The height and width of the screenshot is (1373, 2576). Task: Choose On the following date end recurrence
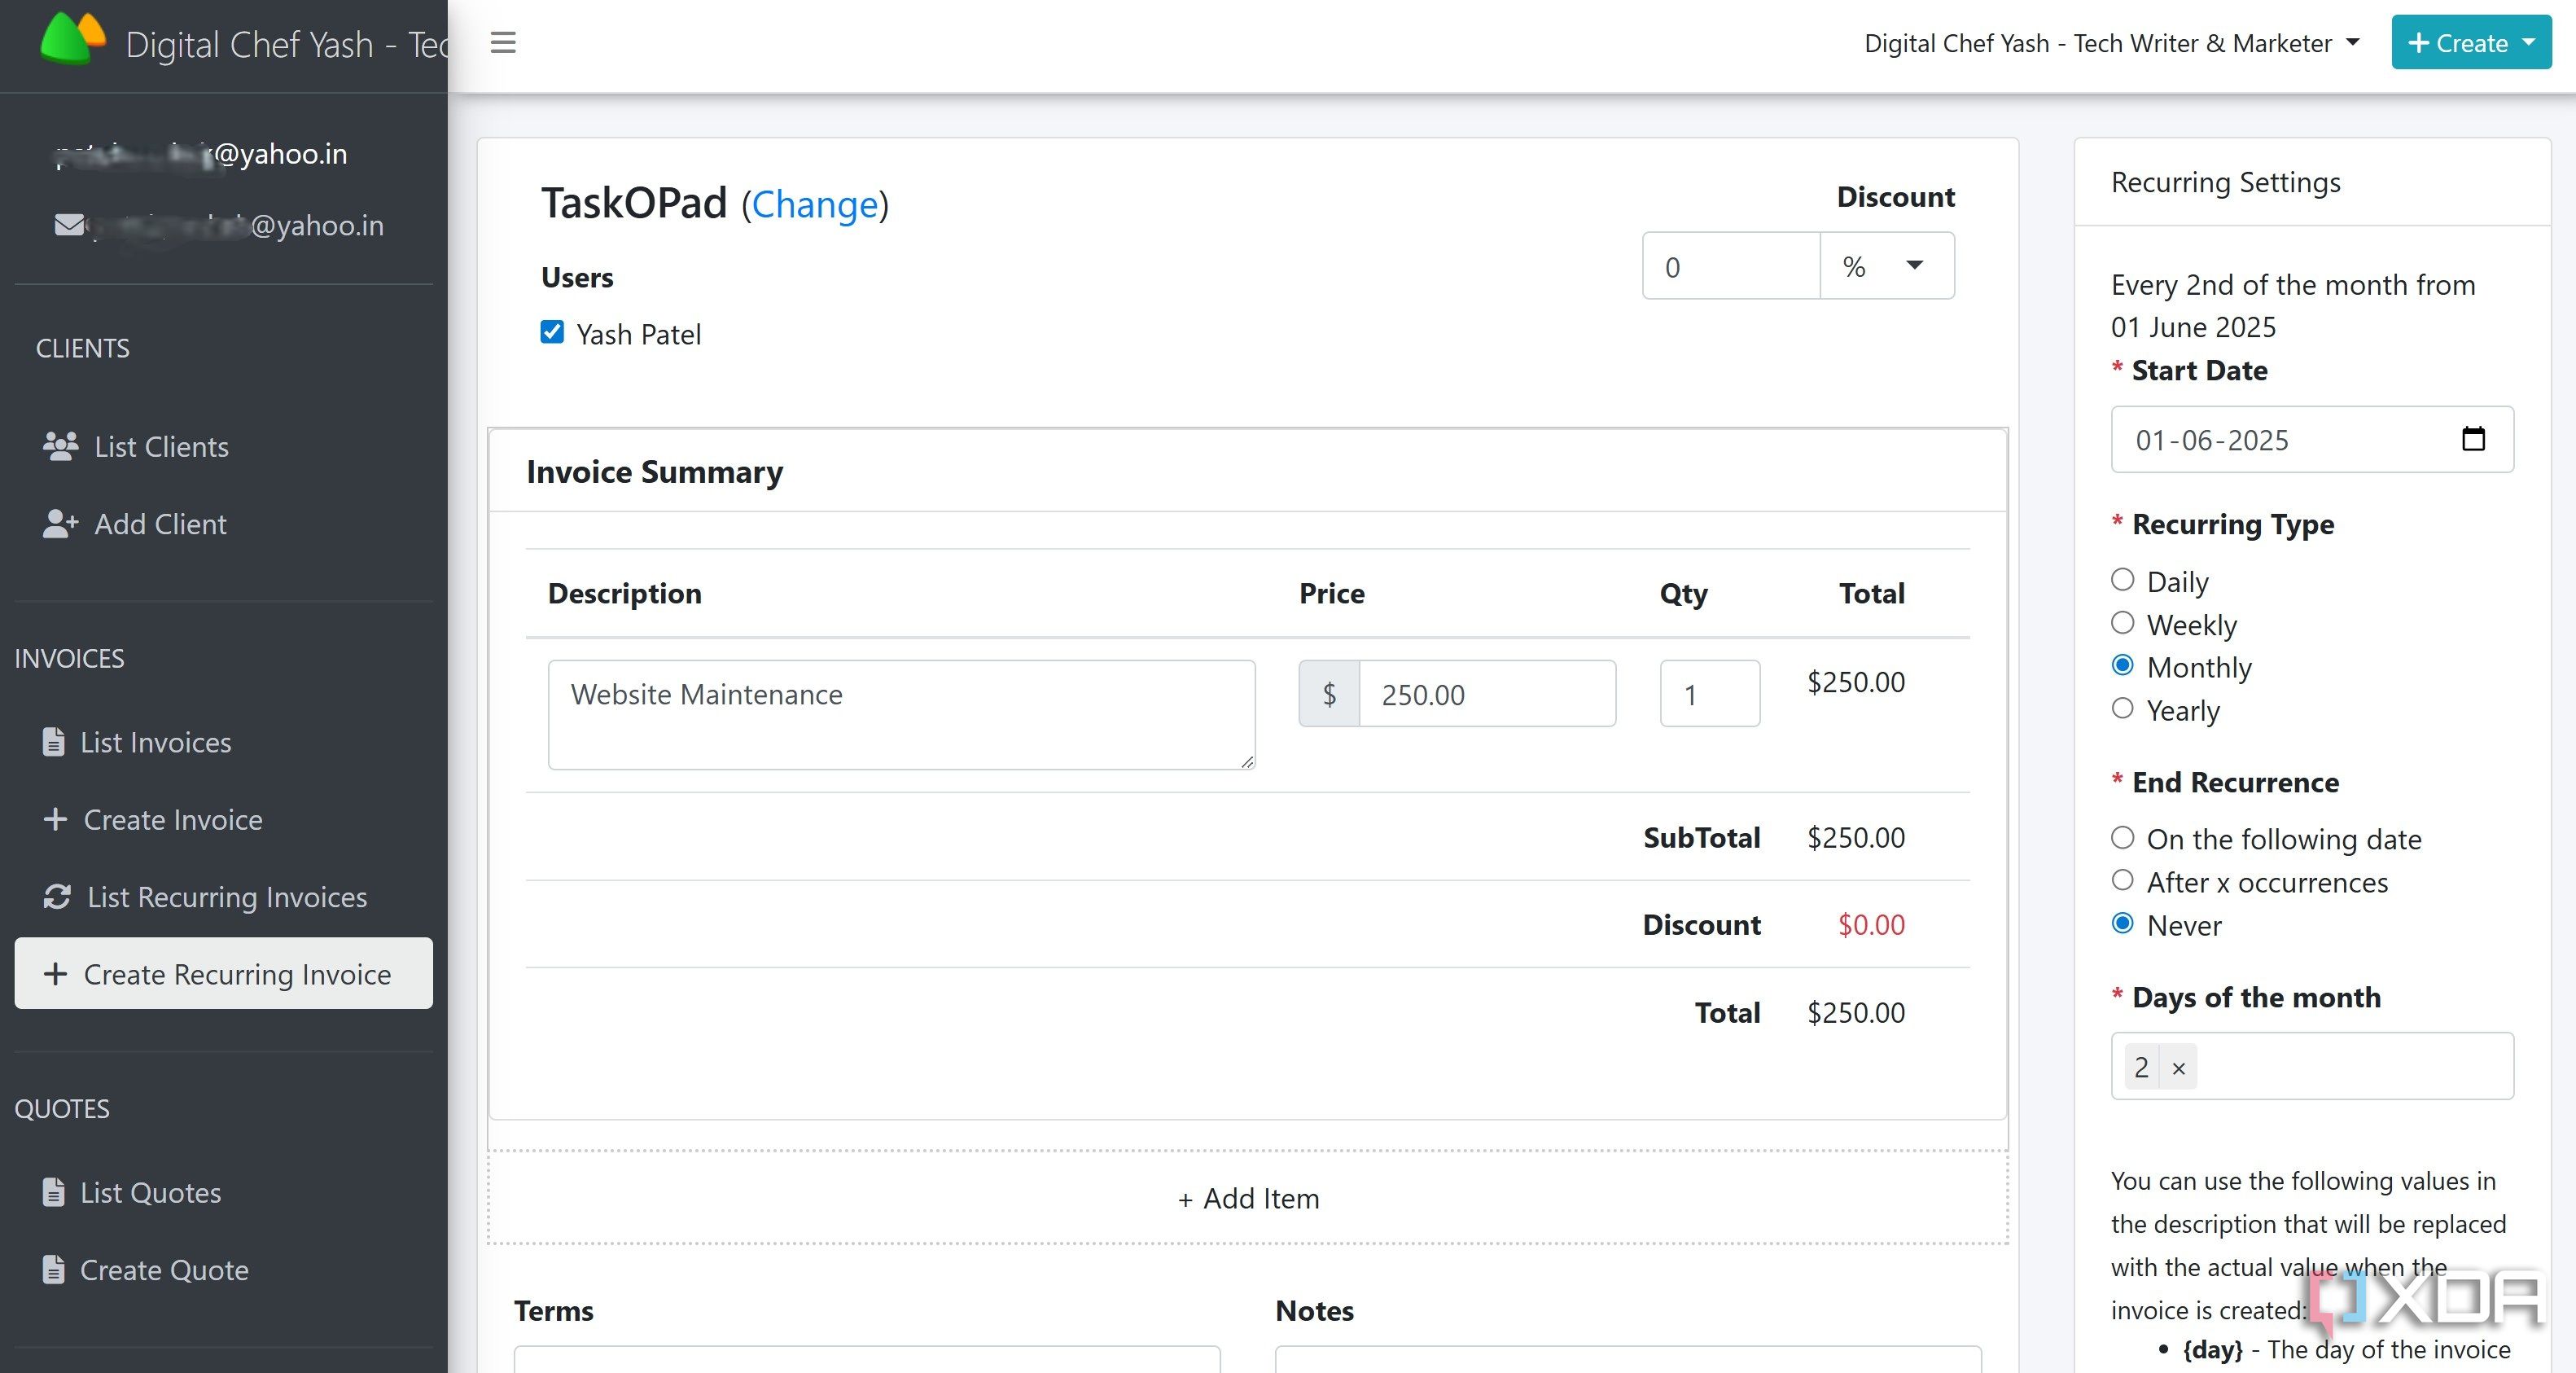2122,838
